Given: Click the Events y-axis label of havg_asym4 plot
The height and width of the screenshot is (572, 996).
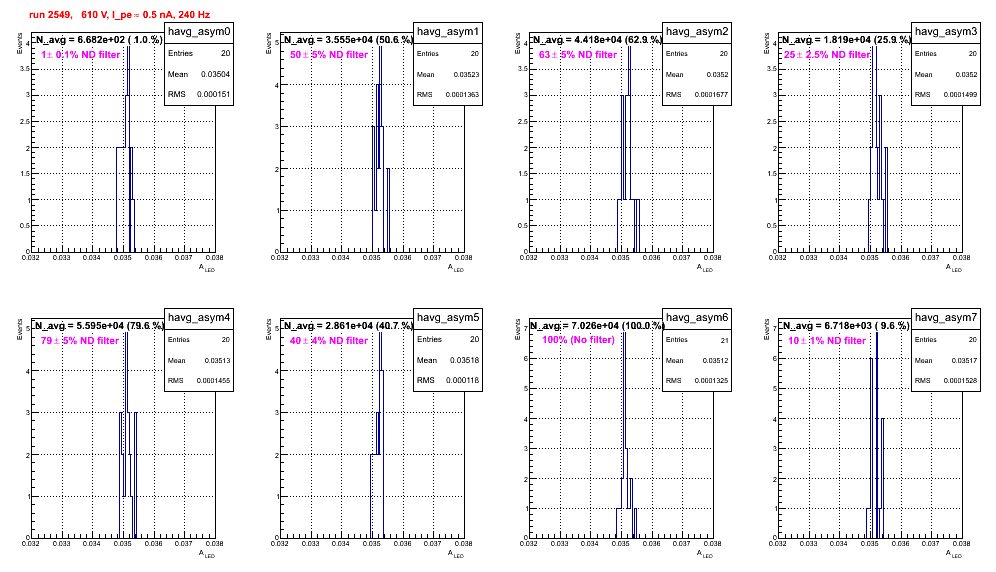Looking at the screenshot, I should [20, 329].
